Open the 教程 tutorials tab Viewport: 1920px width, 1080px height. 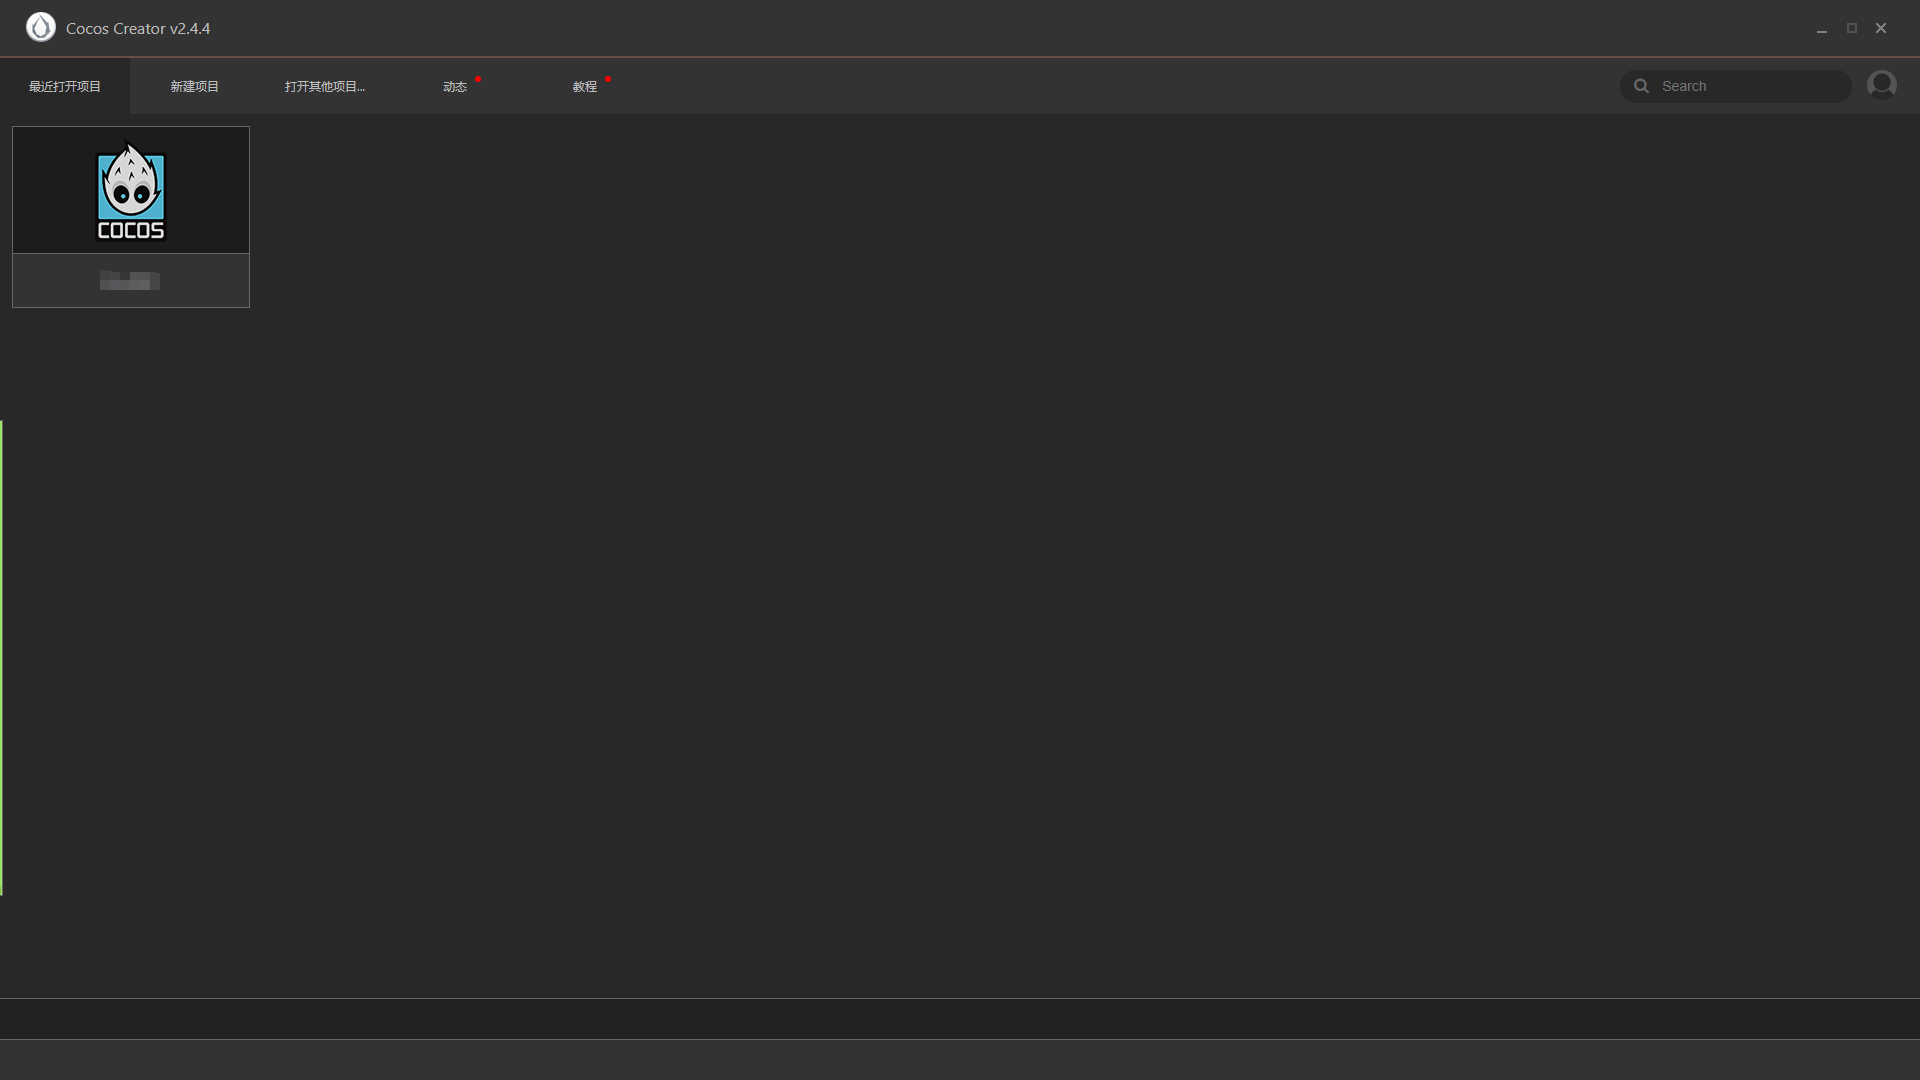(584, 87)
